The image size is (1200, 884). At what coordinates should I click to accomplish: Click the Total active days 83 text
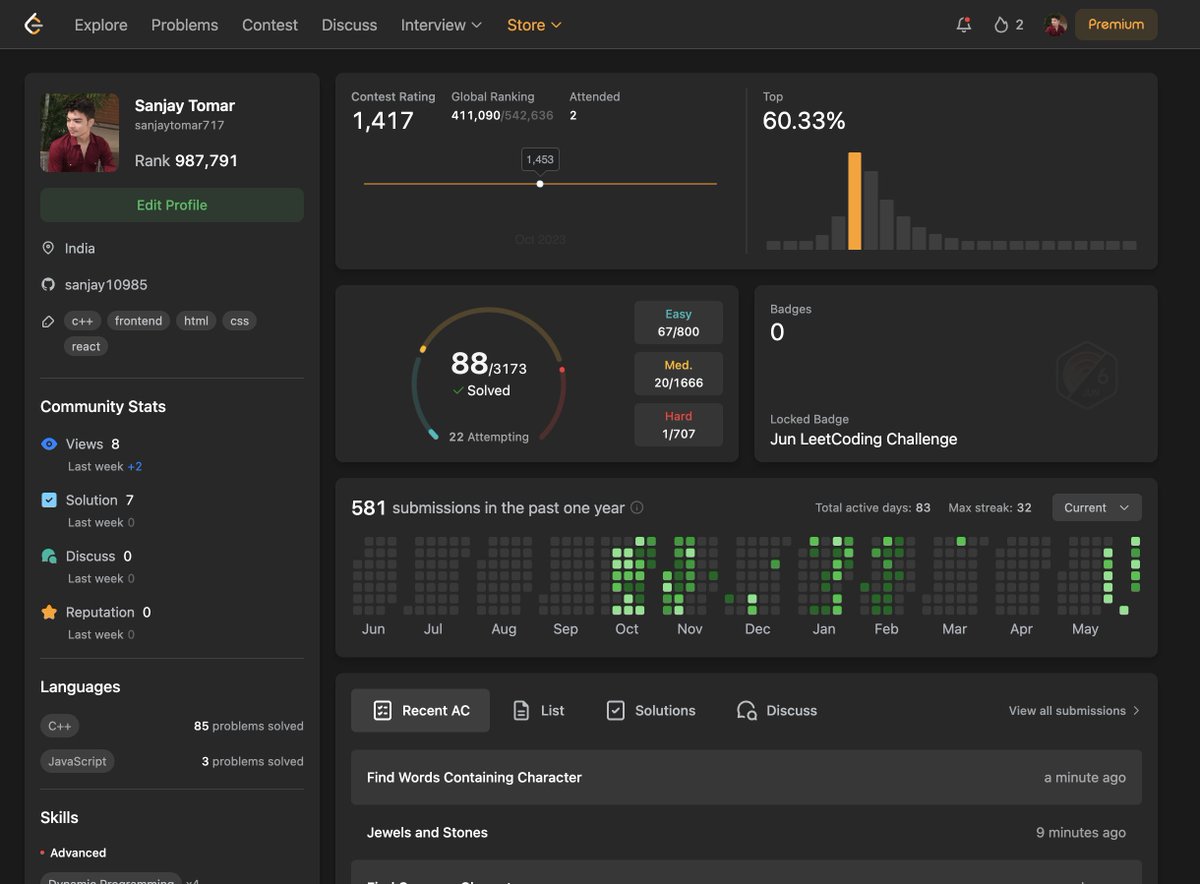coord(873,508)
